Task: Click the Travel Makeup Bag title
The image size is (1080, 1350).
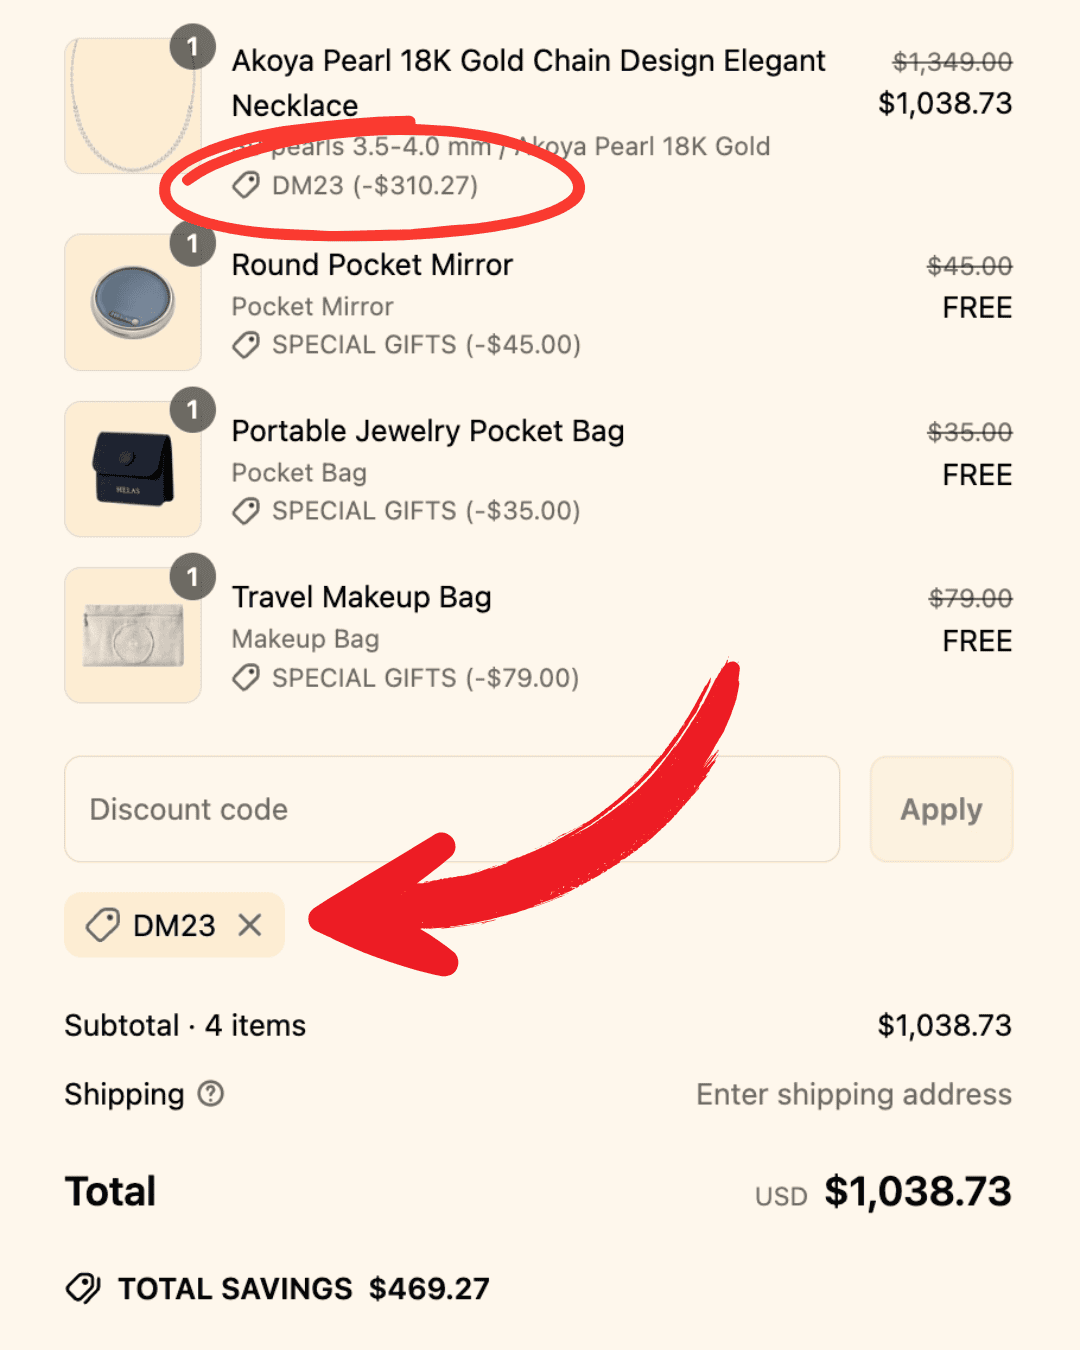Action: point(361,597)
